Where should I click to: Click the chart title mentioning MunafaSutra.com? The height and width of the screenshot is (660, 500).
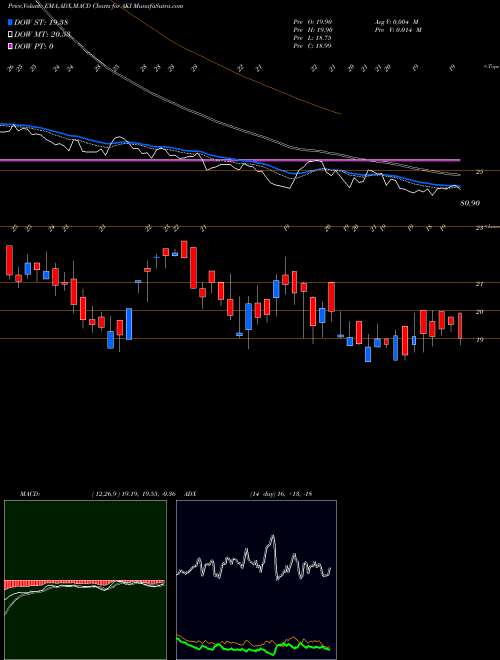(x=95, y=6)
